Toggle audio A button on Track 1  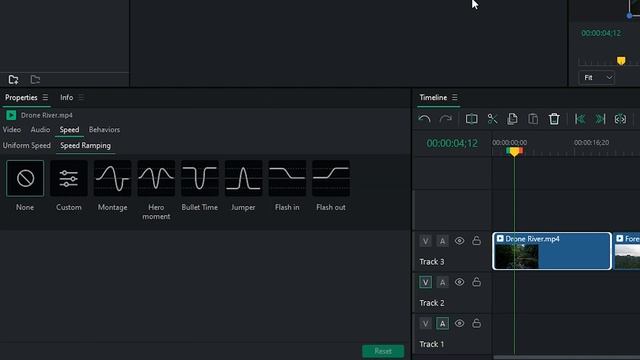pos(442,324)
